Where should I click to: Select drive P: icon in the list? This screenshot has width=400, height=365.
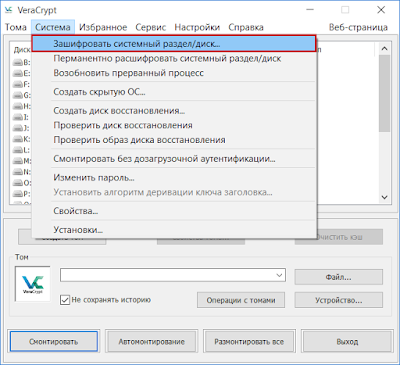(18, 194)
